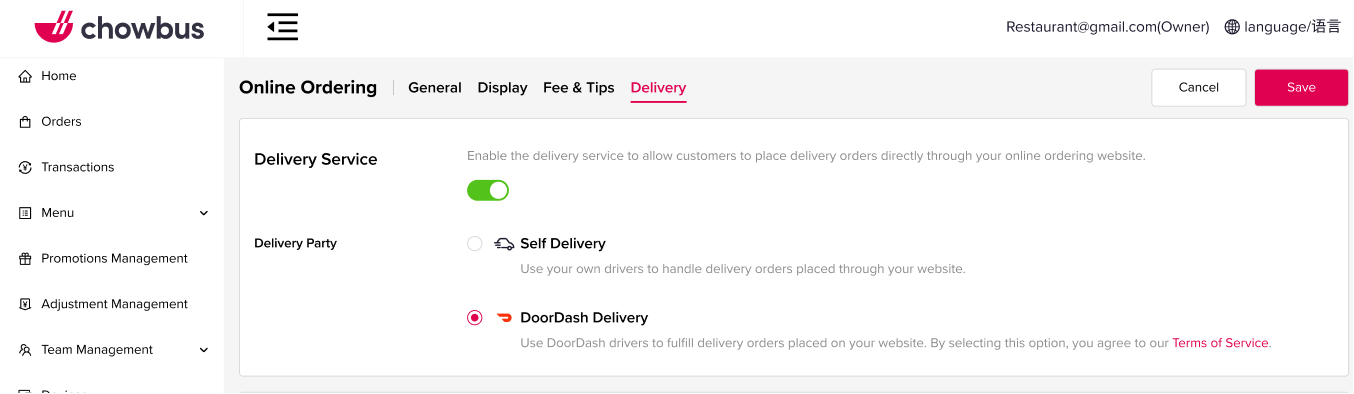Click the Orders bag icon
1354x394 pixels.
[26, 122]
